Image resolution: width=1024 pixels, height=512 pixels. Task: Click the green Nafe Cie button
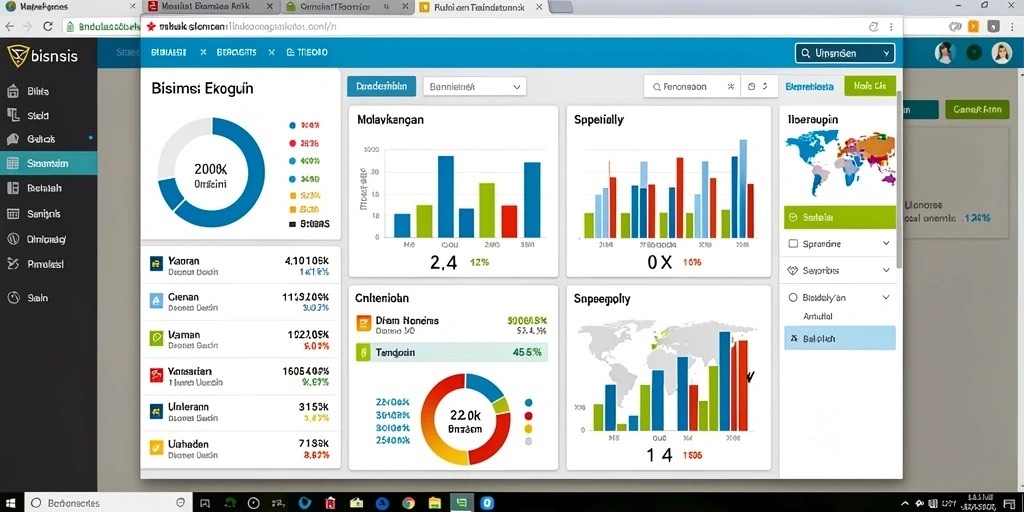(870, 86)
